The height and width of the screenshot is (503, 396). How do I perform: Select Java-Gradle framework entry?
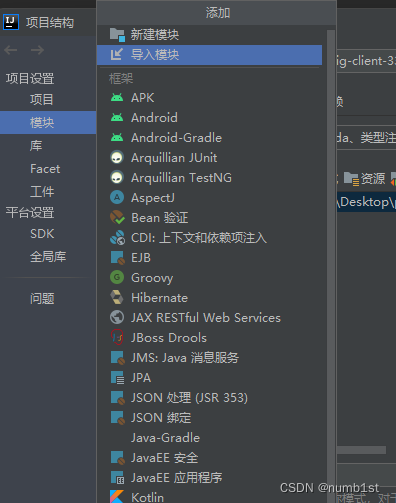(209, 438)
